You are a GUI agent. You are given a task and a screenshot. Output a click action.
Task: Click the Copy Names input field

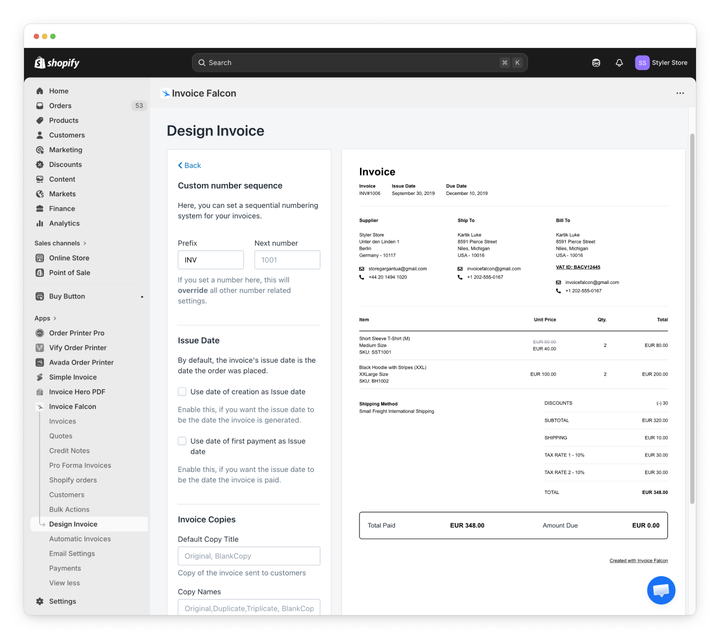[249, 607]
